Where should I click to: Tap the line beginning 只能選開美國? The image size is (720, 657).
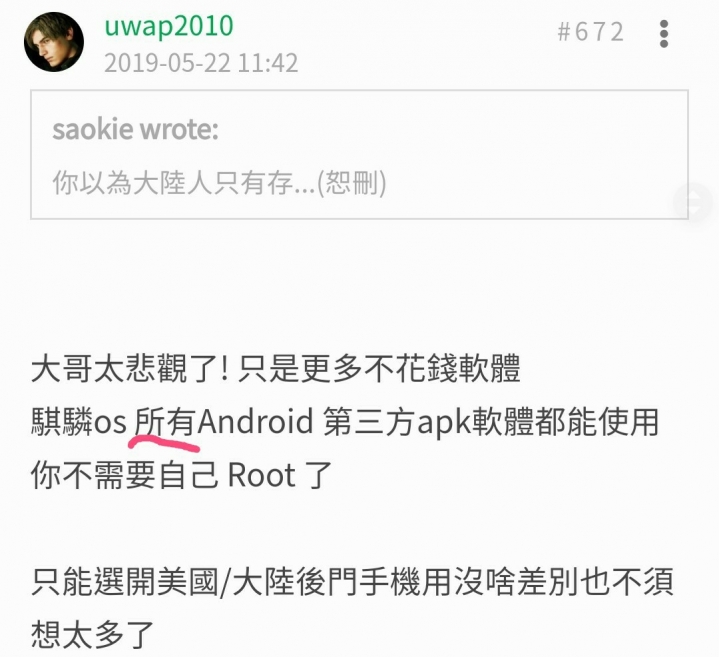coord(353,582)
